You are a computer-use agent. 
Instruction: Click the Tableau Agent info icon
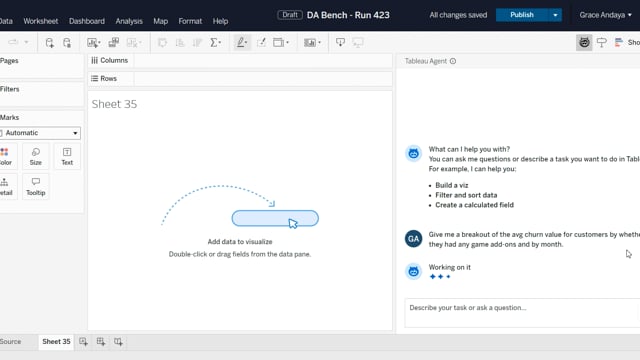pyautogui.click(x=453, y=61)
